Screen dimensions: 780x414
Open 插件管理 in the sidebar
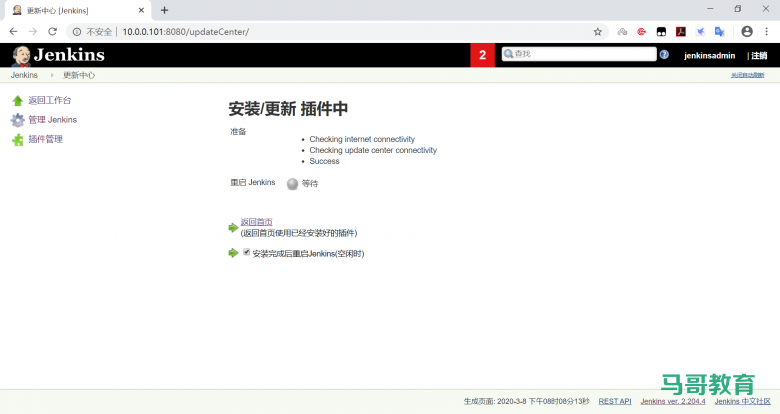pos(45,139)
